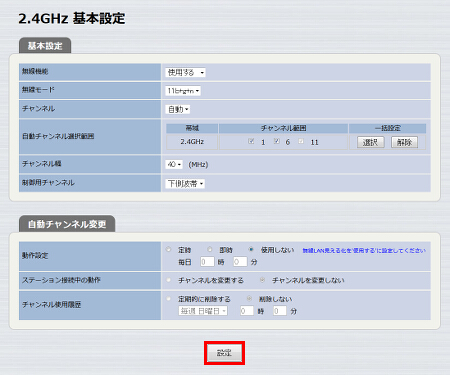
Task: Toggle the channel 11 checkbox
Action: tap(301, 141)
